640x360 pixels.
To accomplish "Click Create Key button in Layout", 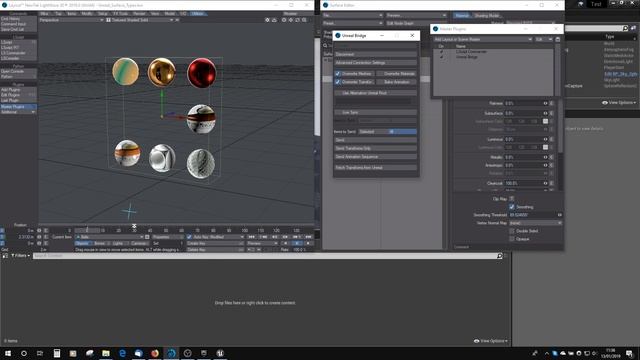I will (215, 243).
